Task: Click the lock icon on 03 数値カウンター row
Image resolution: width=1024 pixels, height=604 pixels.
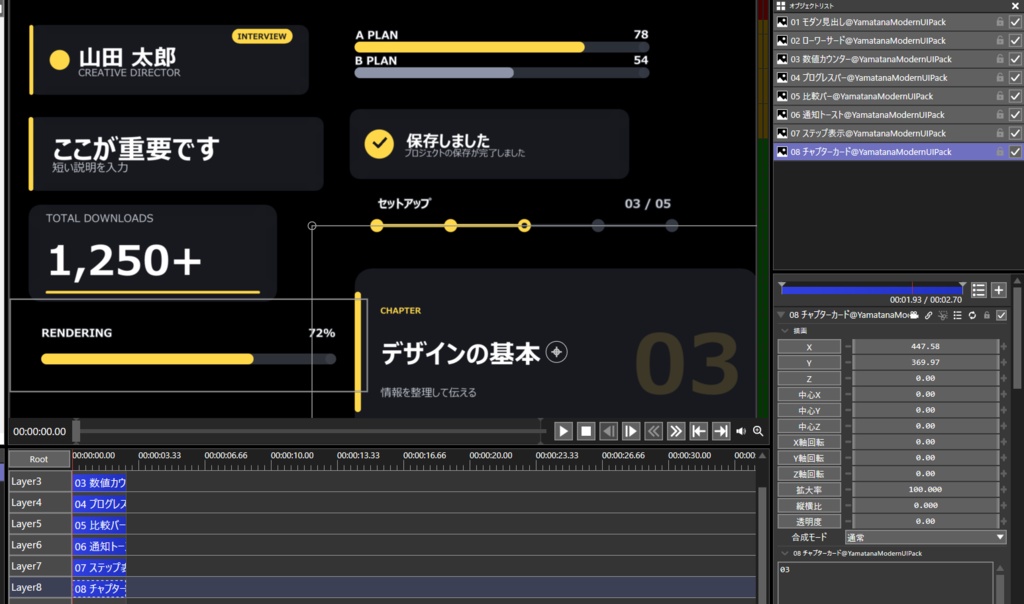Action: [x=1000, y=59]
